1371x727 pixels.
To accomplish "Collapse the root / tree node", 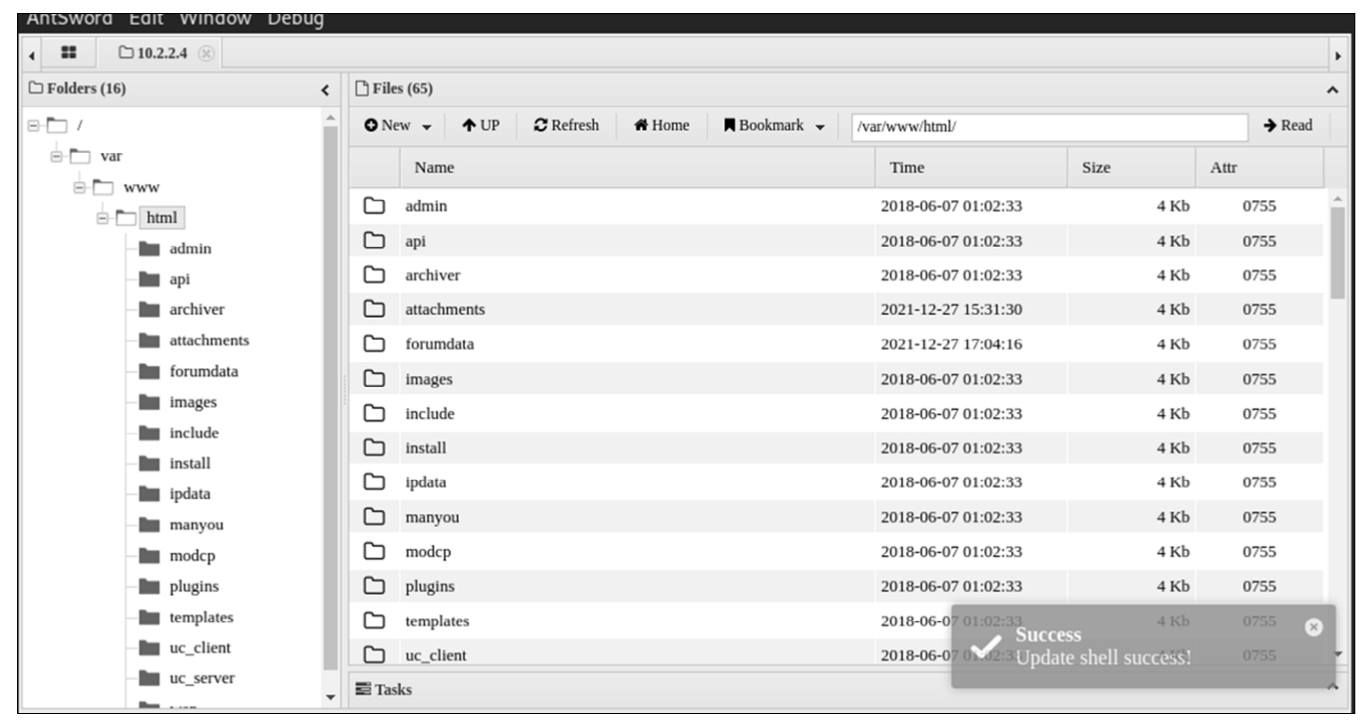I will tap(32, 126).
